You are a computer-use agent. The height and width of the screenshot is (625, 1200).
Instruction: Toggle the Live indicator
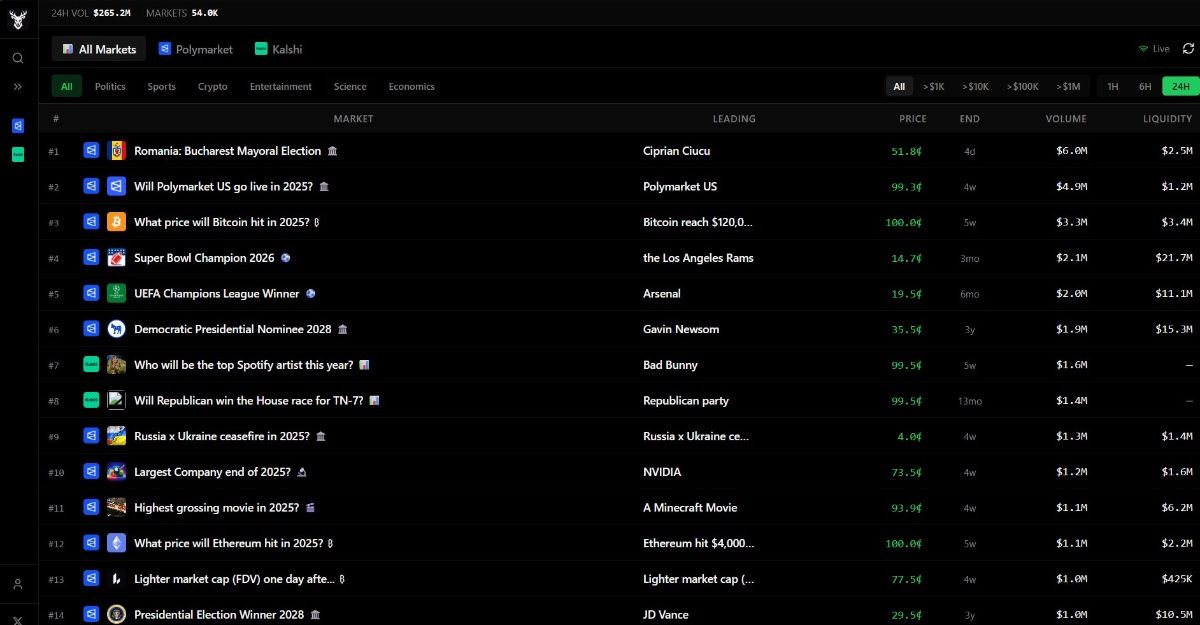[1153, 49]
